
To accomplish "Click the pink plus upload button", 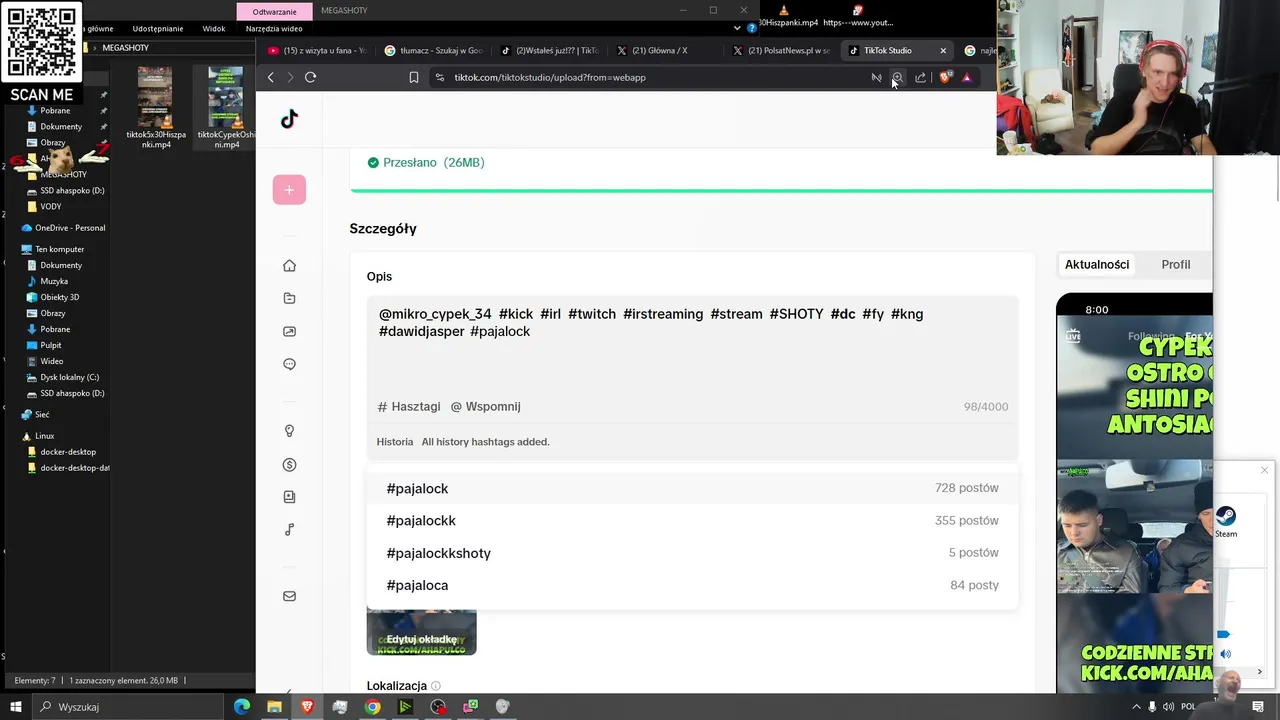I will tap(289, 190).
